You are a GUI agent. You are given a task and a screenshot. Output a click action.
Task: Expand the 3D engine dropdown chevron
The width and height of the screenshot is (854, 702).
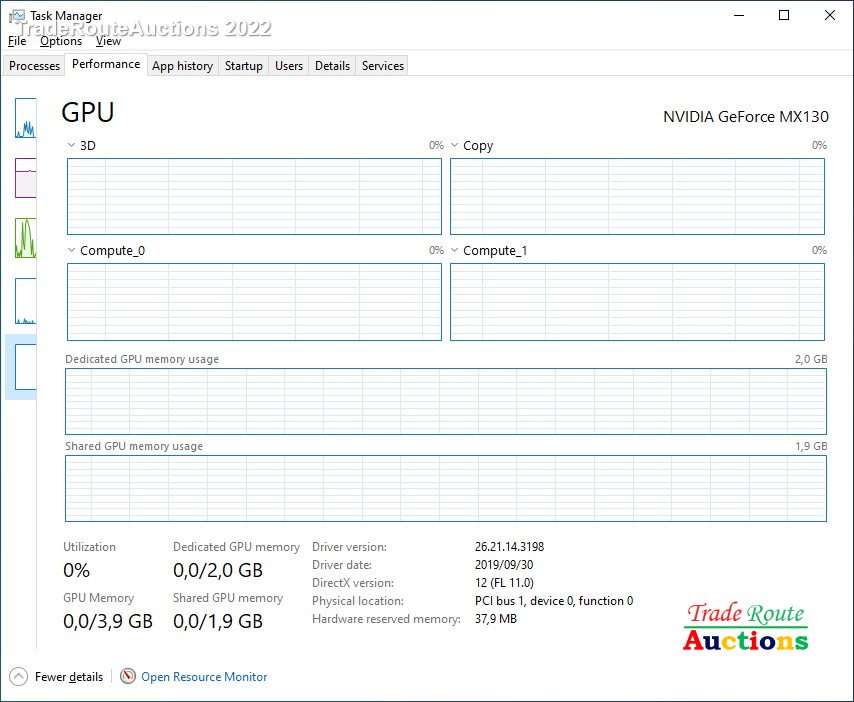[71, 145]
